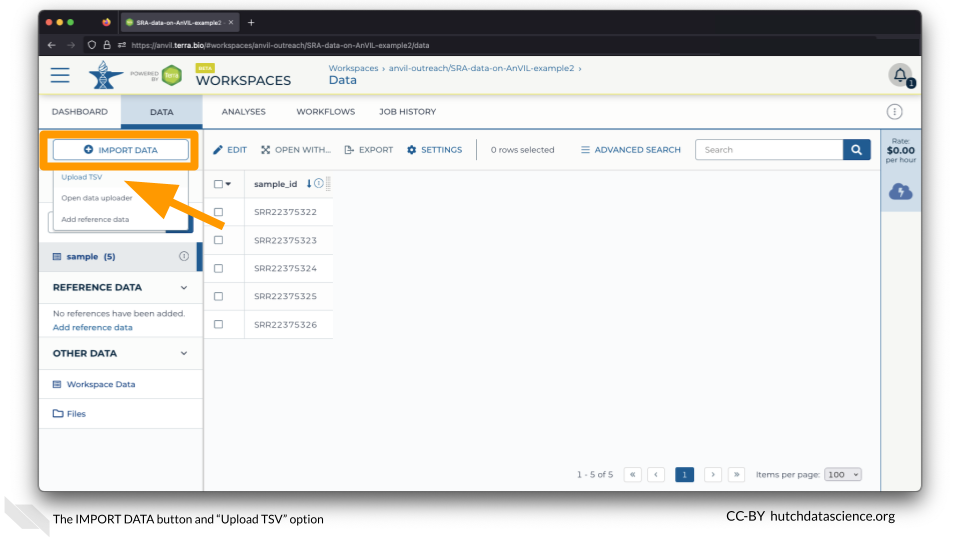This screenshot has height=540, width=960.
Task: Click the EDIT pencil button
Action: point(230,149)
